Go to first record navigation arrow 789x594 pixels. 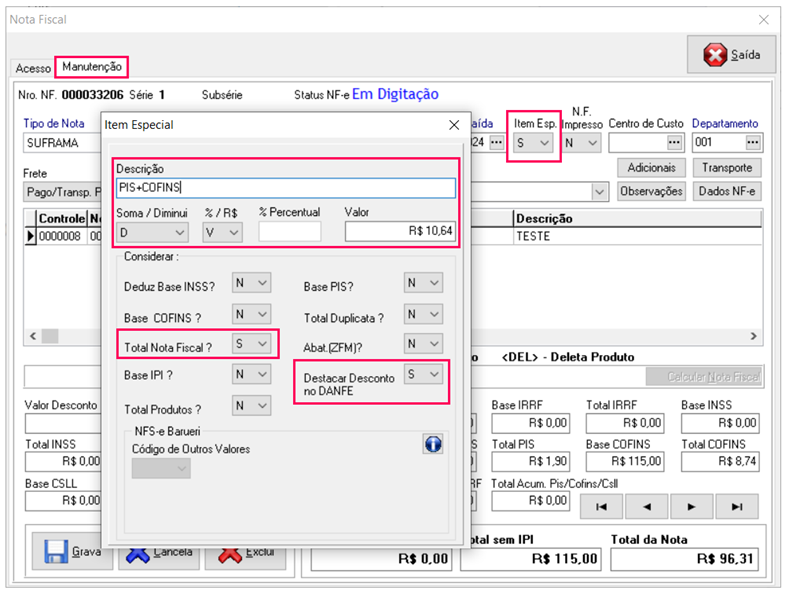(601, 507)
